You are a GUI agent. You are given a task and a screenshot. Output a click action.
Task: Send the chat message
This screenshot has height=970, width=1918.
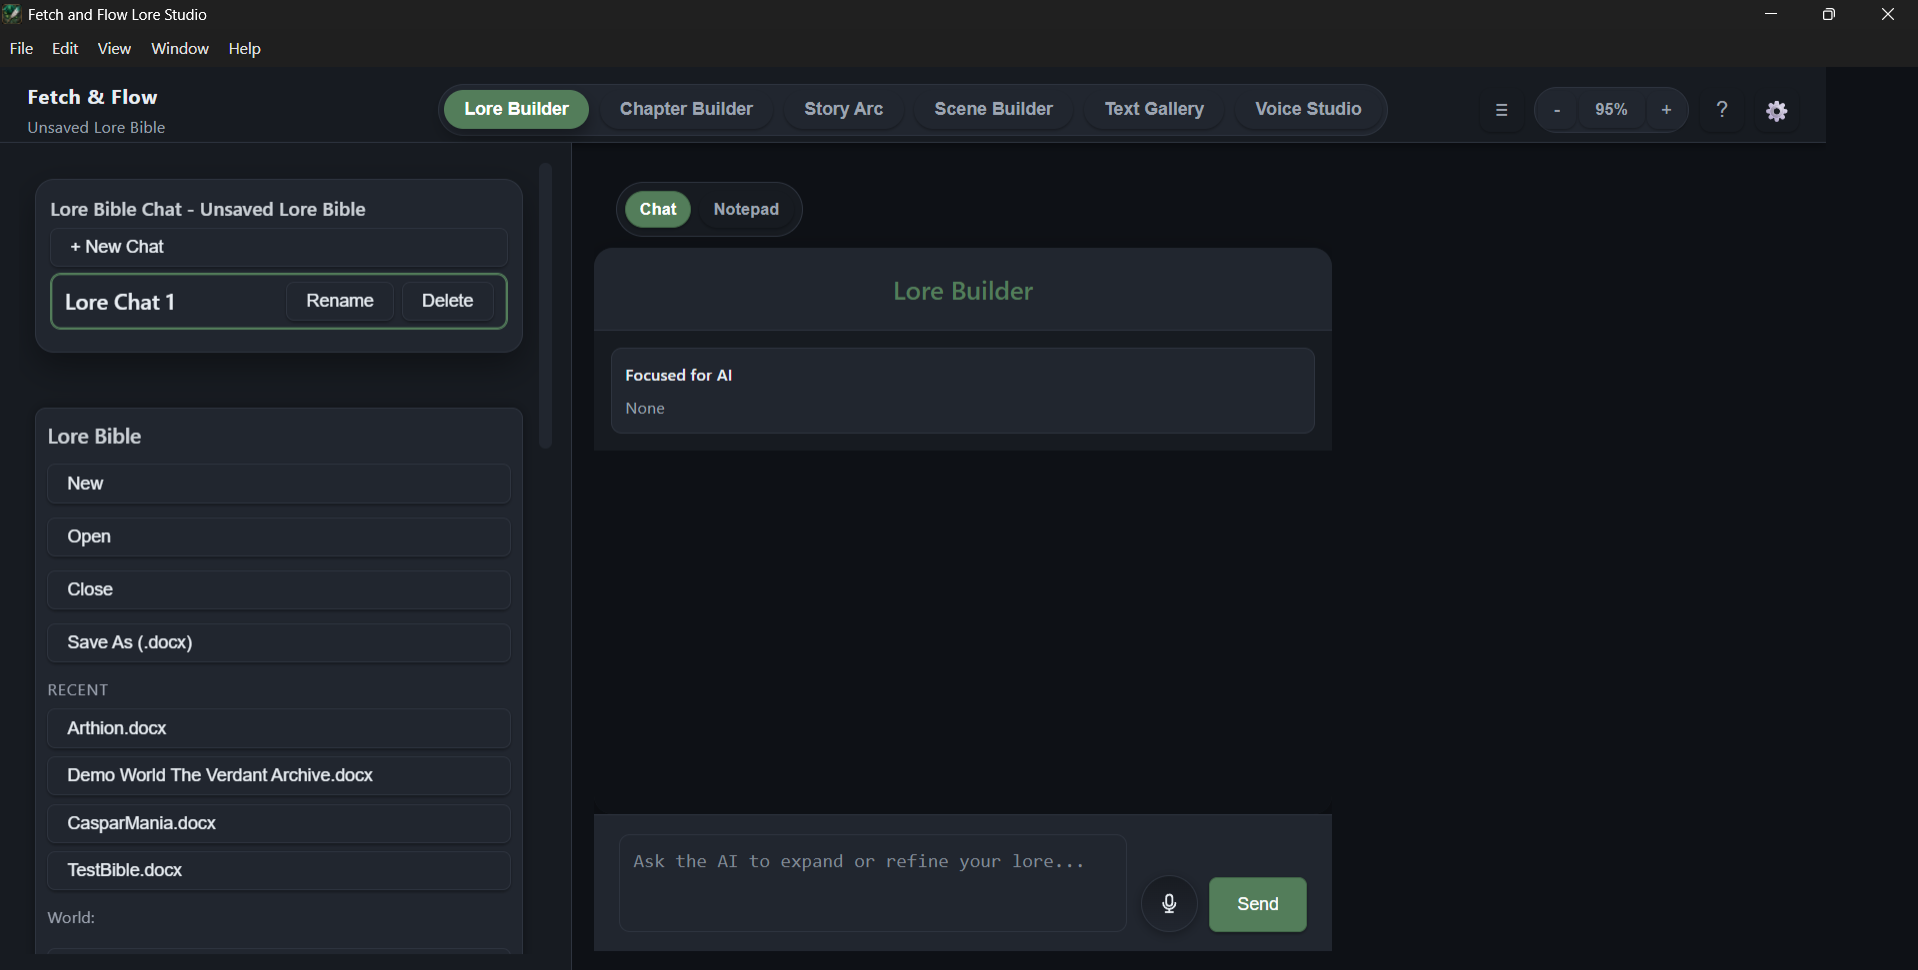click(x=1258, y=904)
